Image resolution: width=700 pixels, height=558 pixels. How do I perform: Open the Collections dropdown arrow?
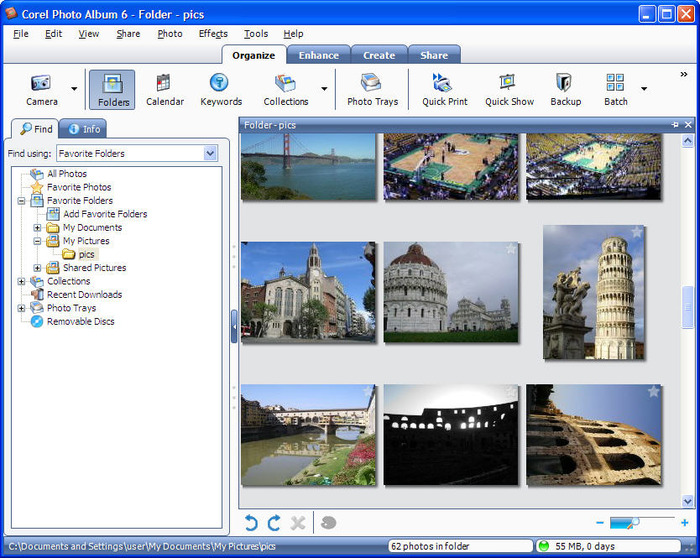pyautogui.click(x=324, y=89)
